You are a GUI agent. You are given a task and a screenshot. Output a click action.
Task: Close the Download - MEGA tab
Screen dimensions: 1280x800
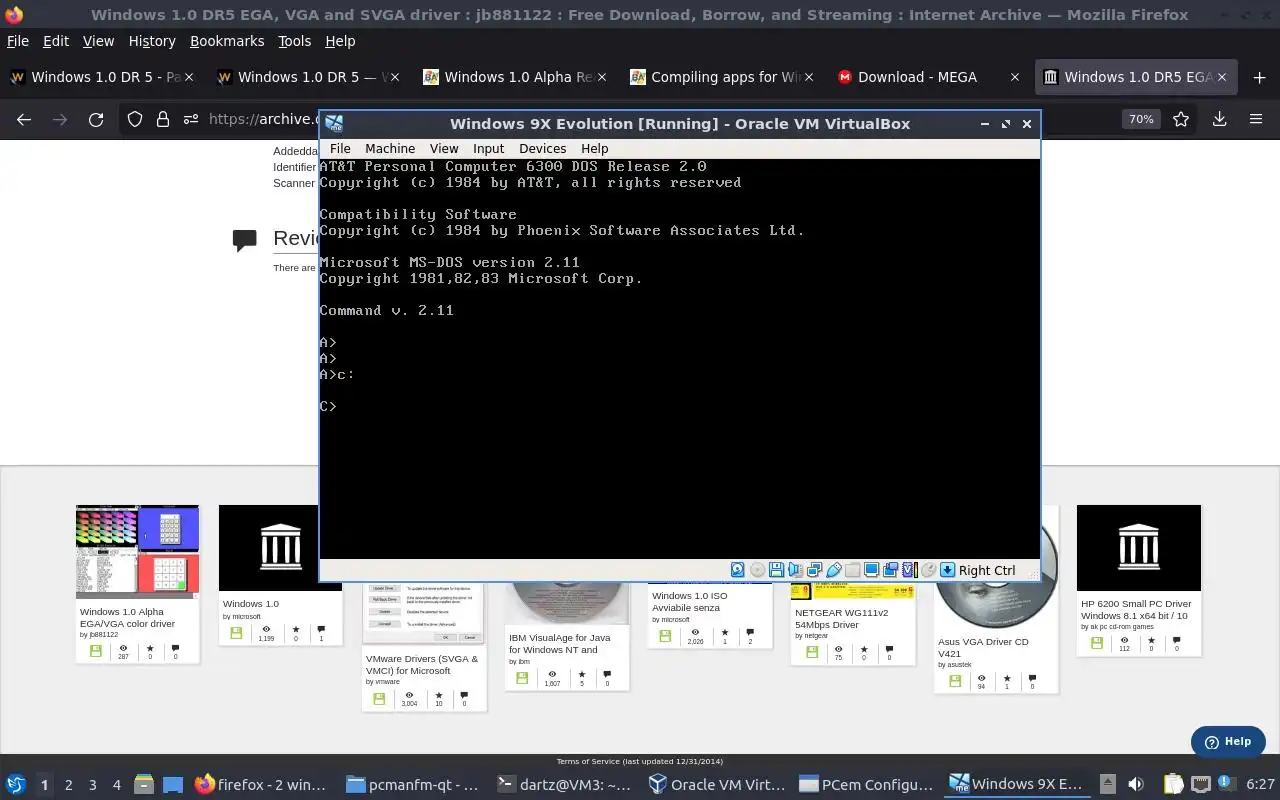[1015, 77]
